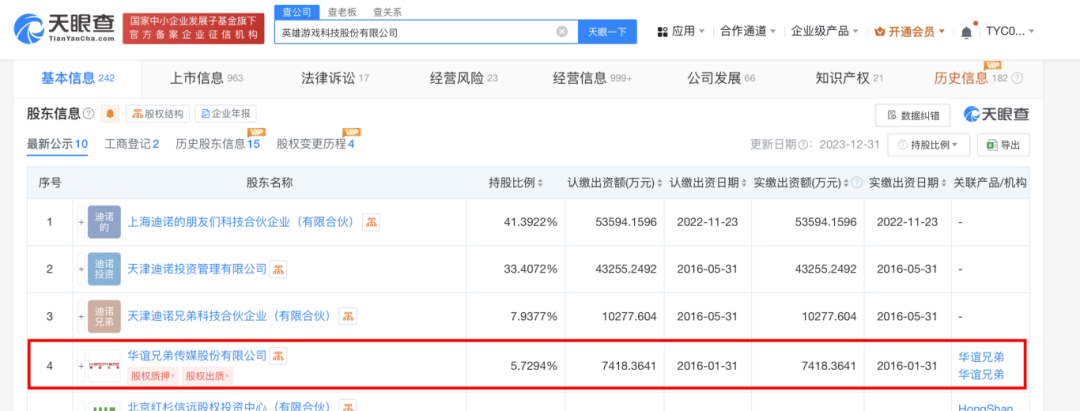Image resolution: width=1080 pixels, height=411 pixels.
Task: Expand row for 天津迪诺兄弟科技合伙企业
Action: point(81,317)
